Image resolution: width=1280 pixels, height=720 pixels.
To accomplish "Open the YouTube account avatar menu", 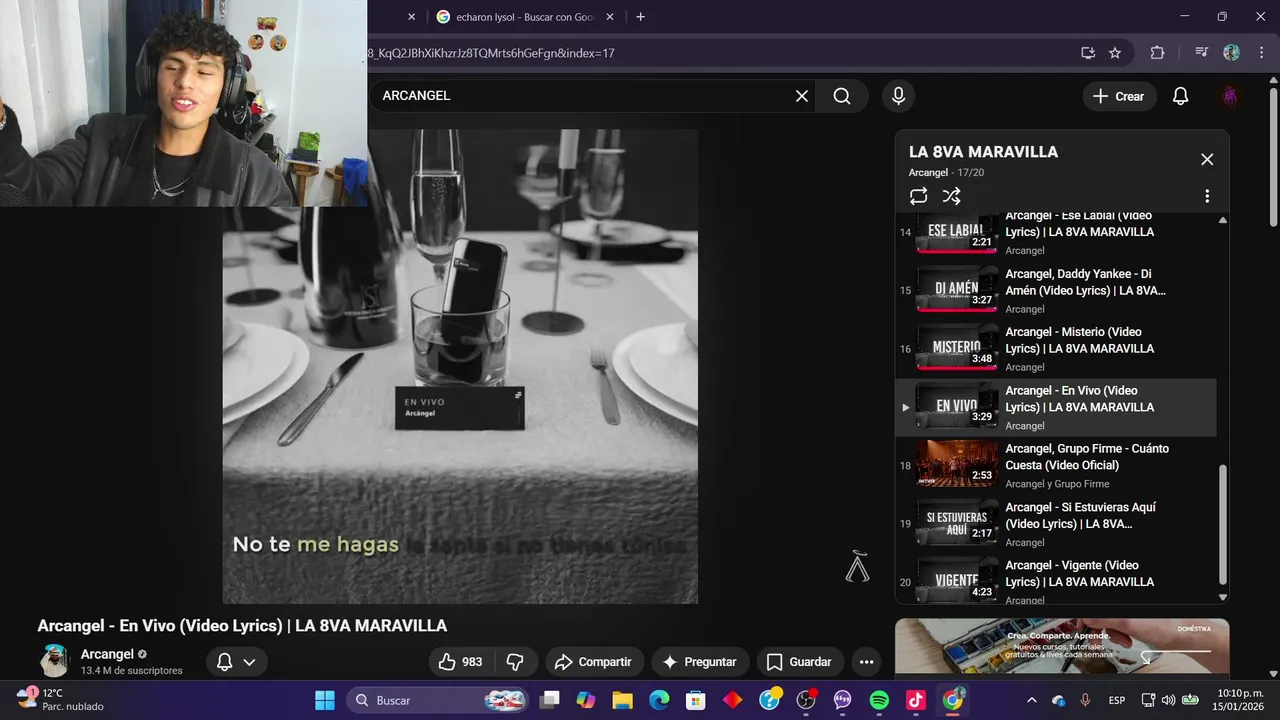I will pos(1230,96).
